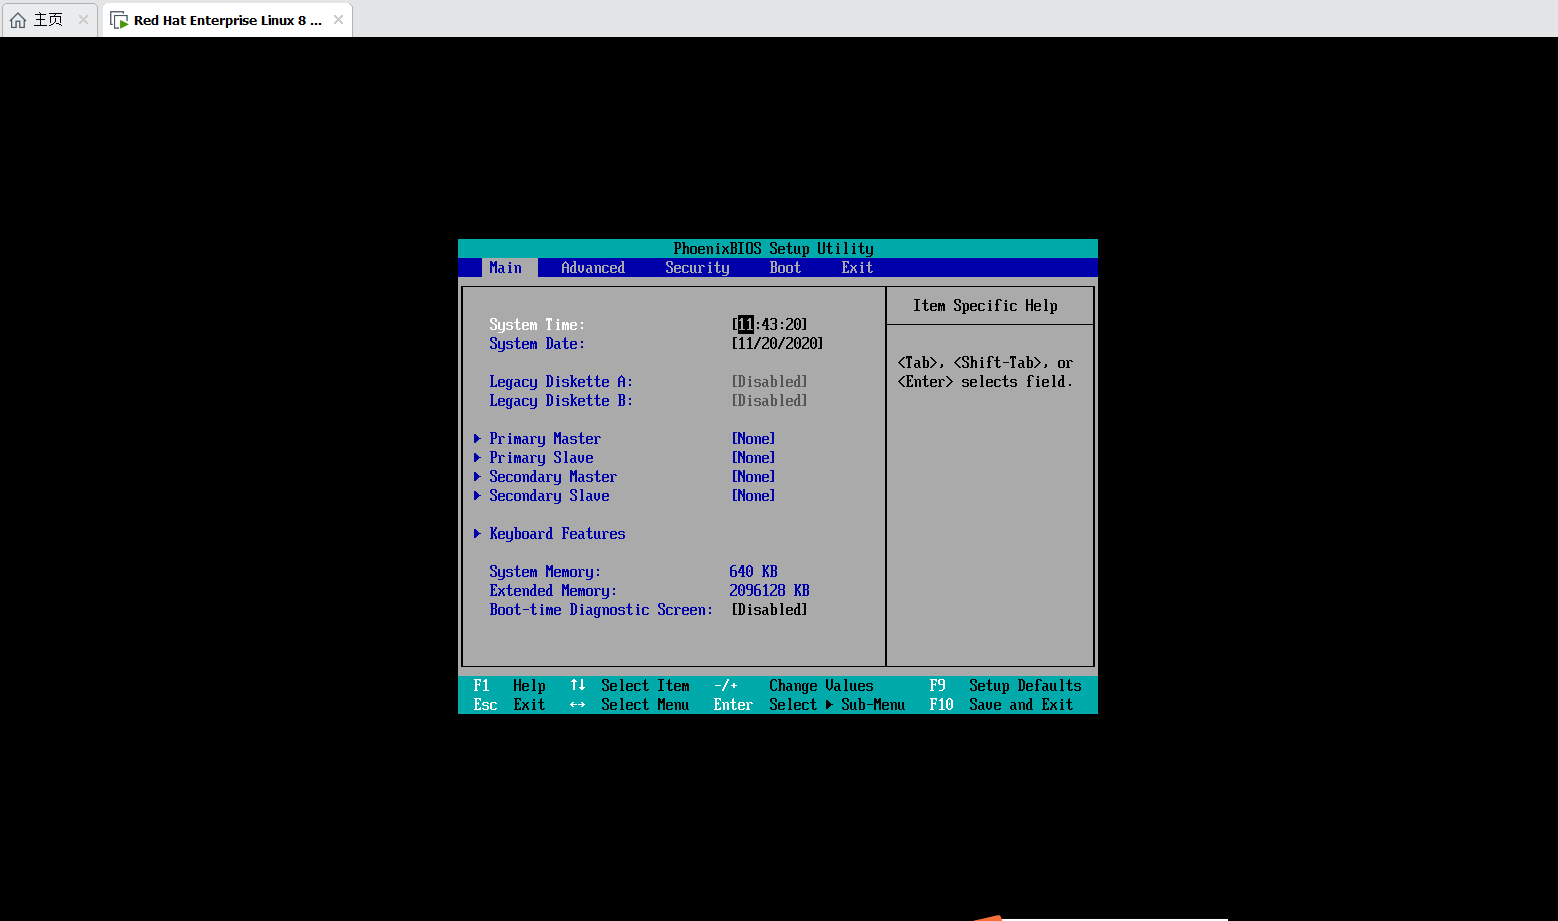Click Esc Exit in the footer
The height and width of the screenshot is (921, 1558).
click(510, 704)
